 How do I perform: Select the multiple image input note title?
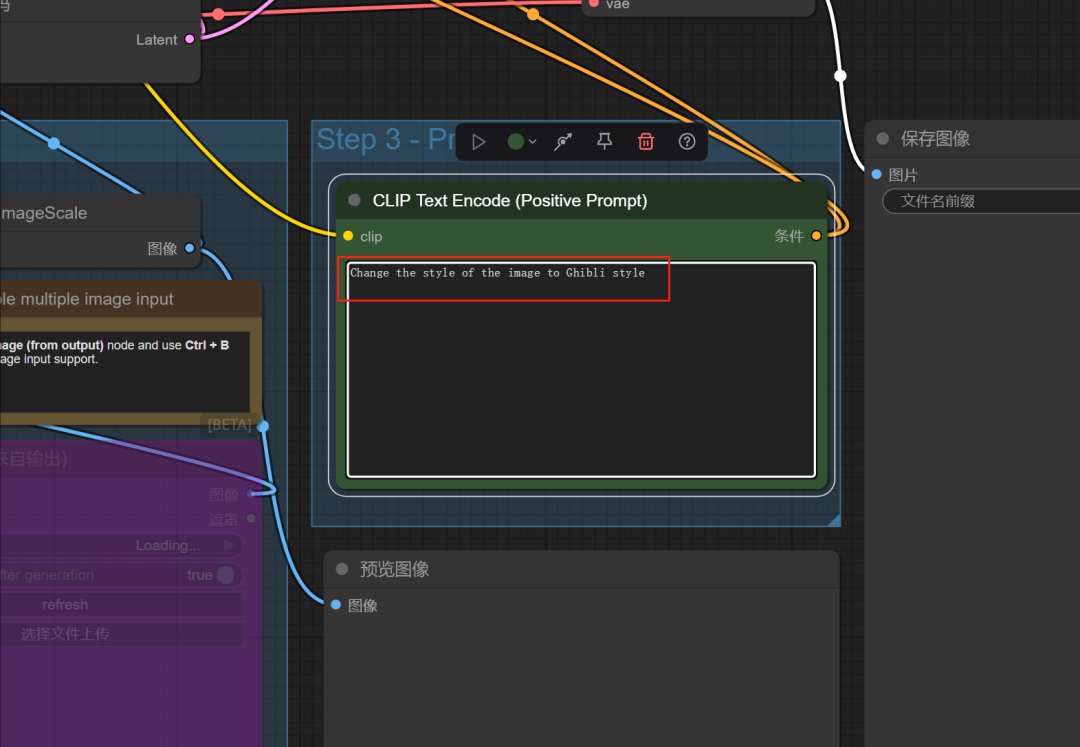tap(87, 299)
